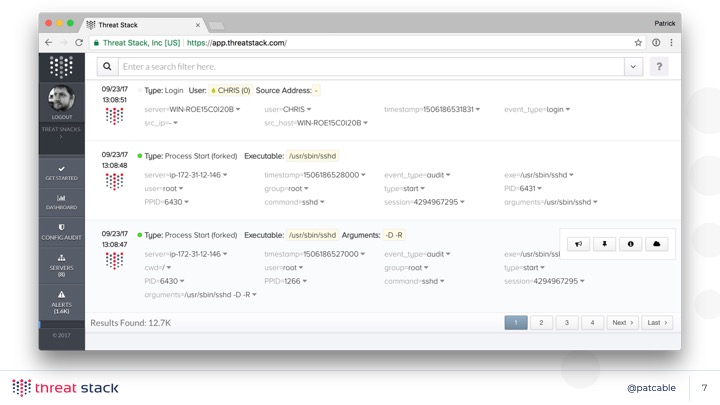This screenshot has width=720, height=405.
Task: Open Alerts (1.6K) in the sidebar
Action: [62, 302]
